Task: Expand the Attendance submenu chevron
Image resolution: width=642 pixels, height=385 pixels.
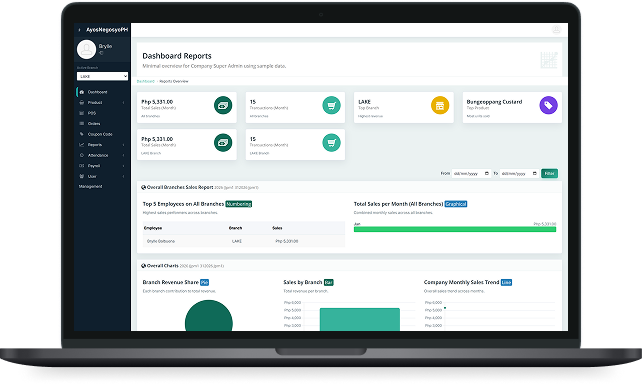Action: [x=123, y=155]
